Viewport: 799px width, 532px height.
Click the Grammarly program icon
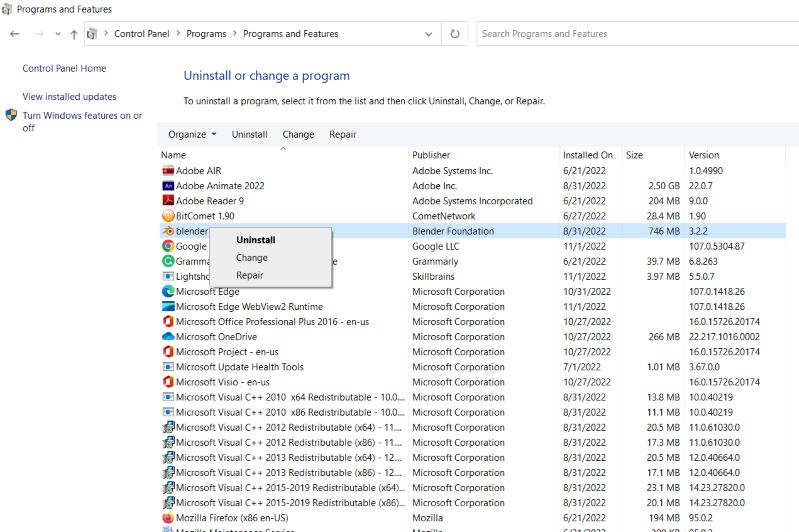click(x=168, y=261)
